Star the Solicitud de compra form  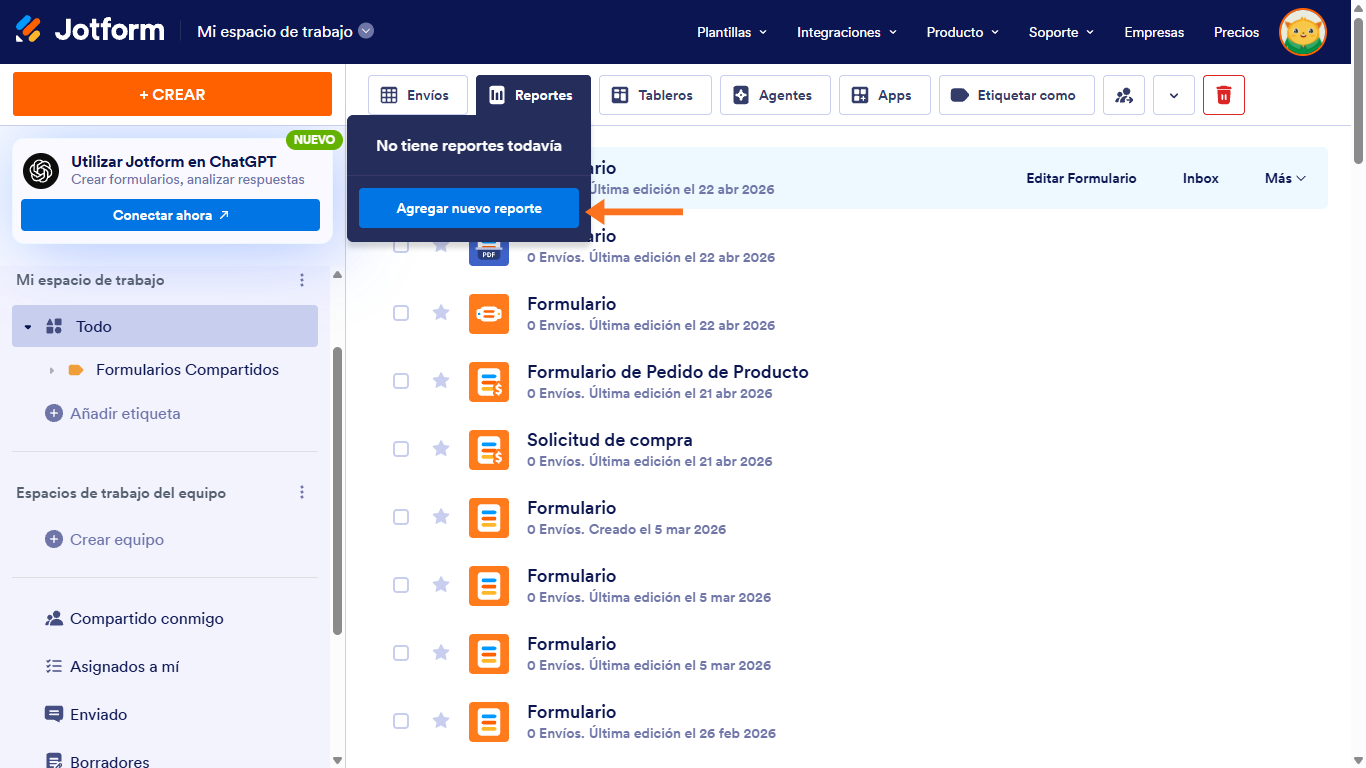[x=441, y=449]
